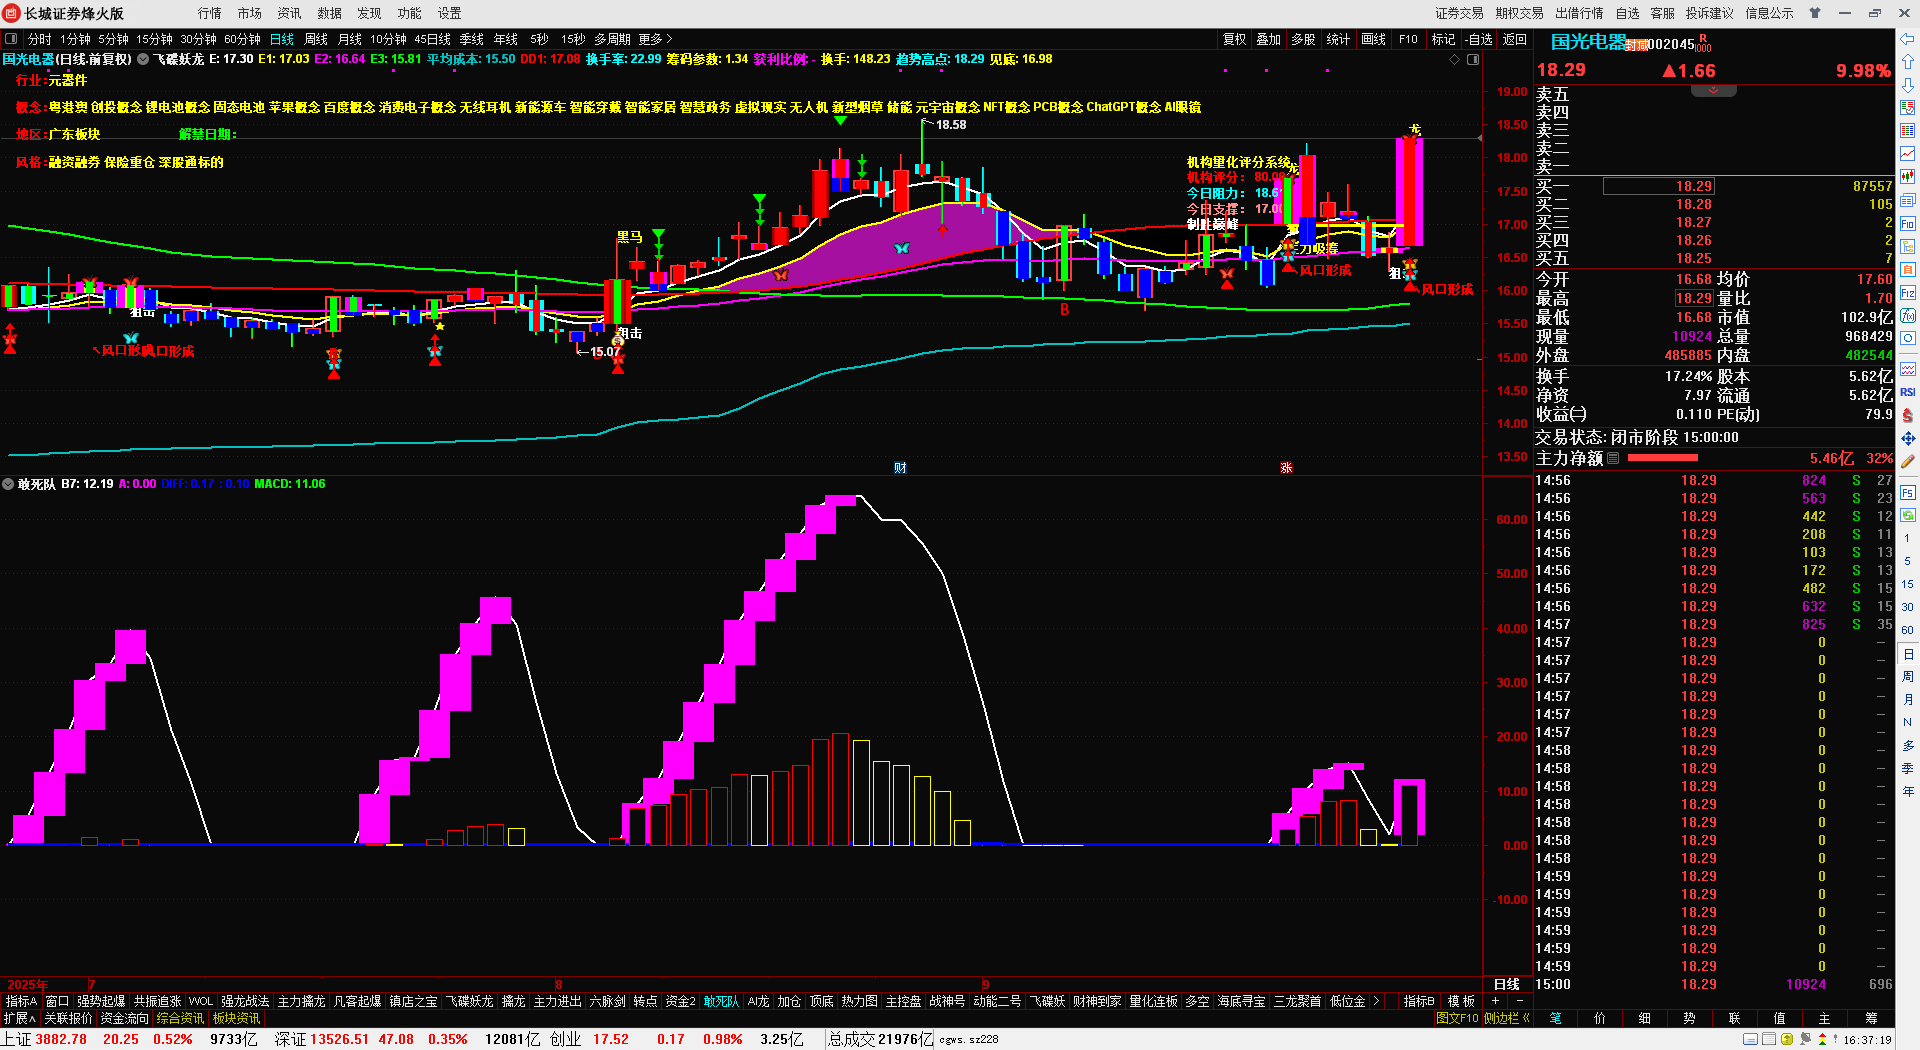Click the red S icon in sidebar
Viewport: 1920px width, 1050px height.
coord(1908,415)
